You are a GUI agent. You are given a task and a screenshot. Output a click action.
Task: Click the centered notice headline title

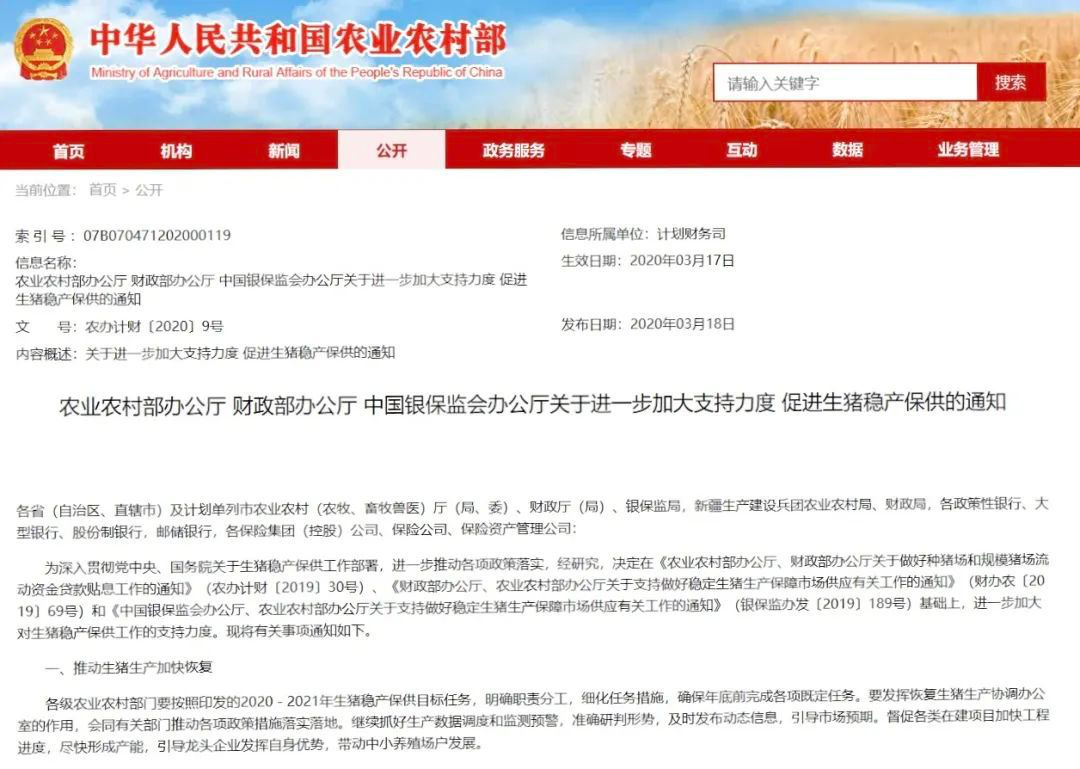(532, 404)
